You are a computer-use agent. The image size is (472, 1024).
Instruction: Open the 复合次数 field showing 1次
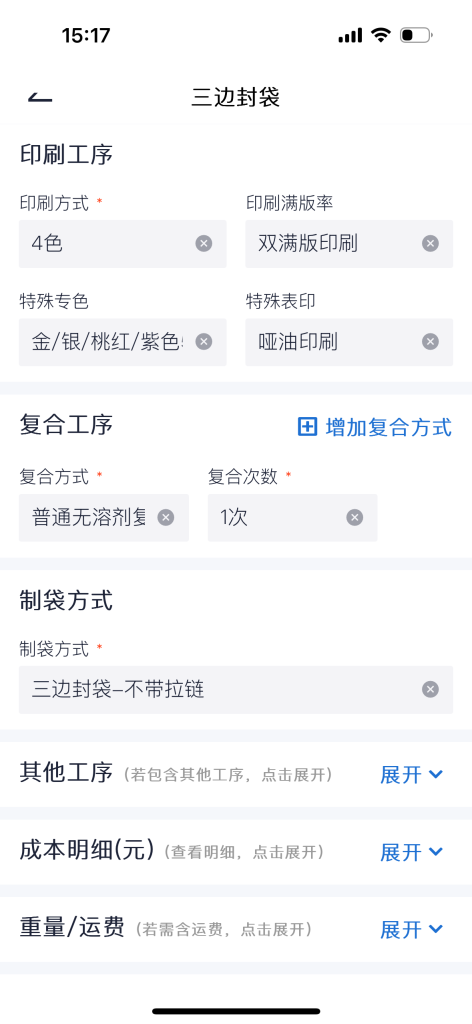(x=292, y=518)
